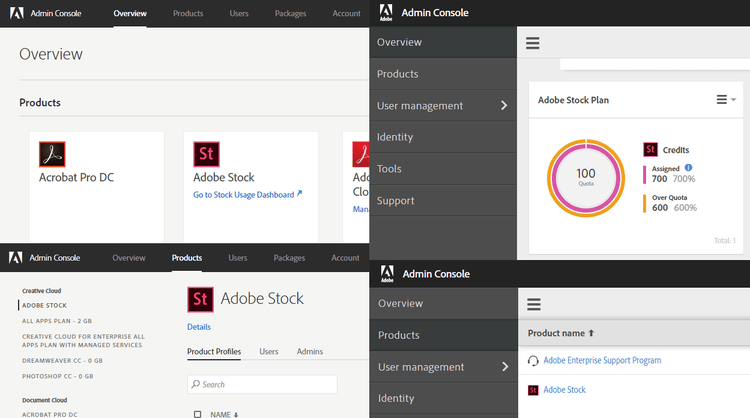Expand User management chevron in top-right sidebar
Image resolution: width=750 pixels, height=418 pixels.
[x=504, y=105]
